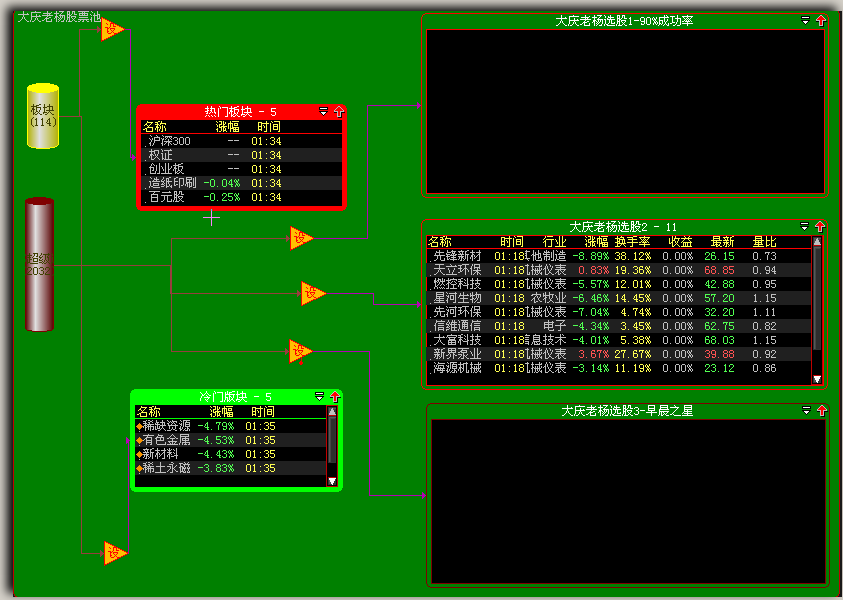Click the 冷门板块 - 5 title bar
The width and height of the screenshot is (843, 600).
click(235, 397)
